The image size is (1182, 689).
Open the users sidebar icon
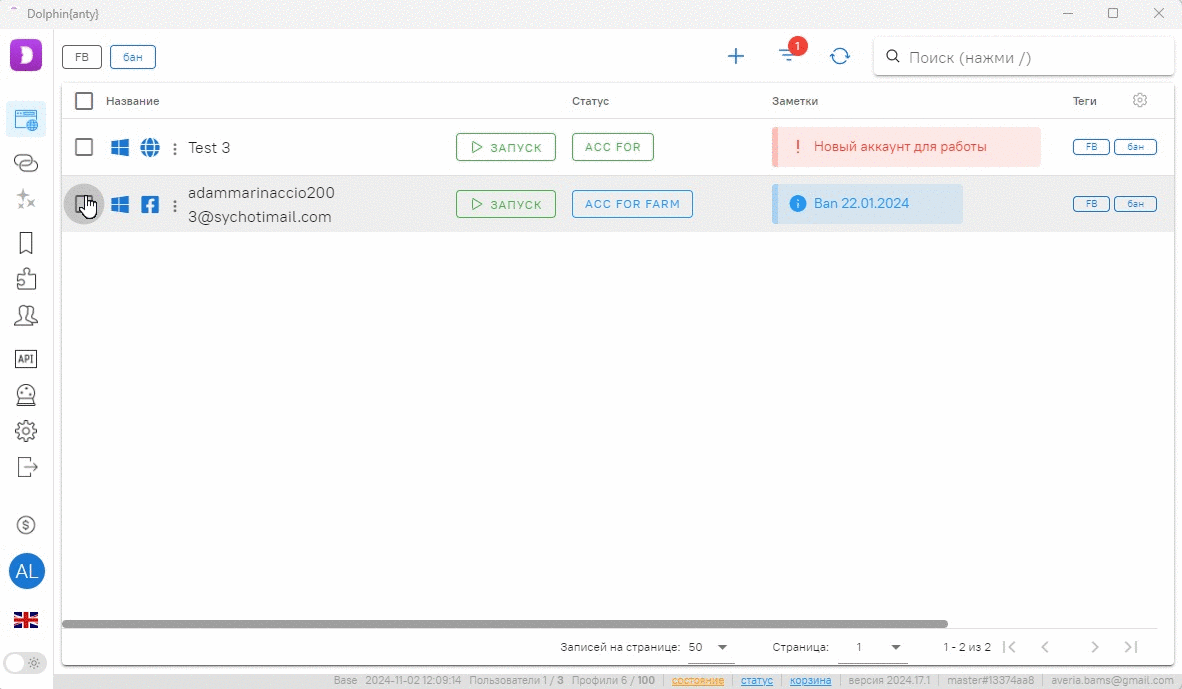point(26,316)
